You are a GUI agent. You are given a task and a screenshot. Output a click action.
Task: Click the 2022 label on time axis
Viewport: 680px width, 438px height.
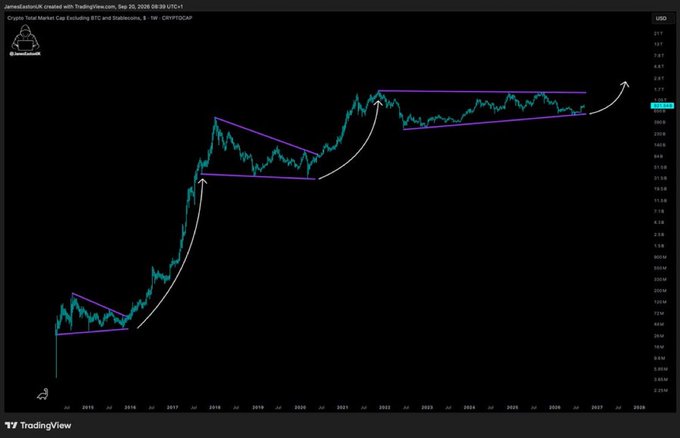click(x=385, y=408)
